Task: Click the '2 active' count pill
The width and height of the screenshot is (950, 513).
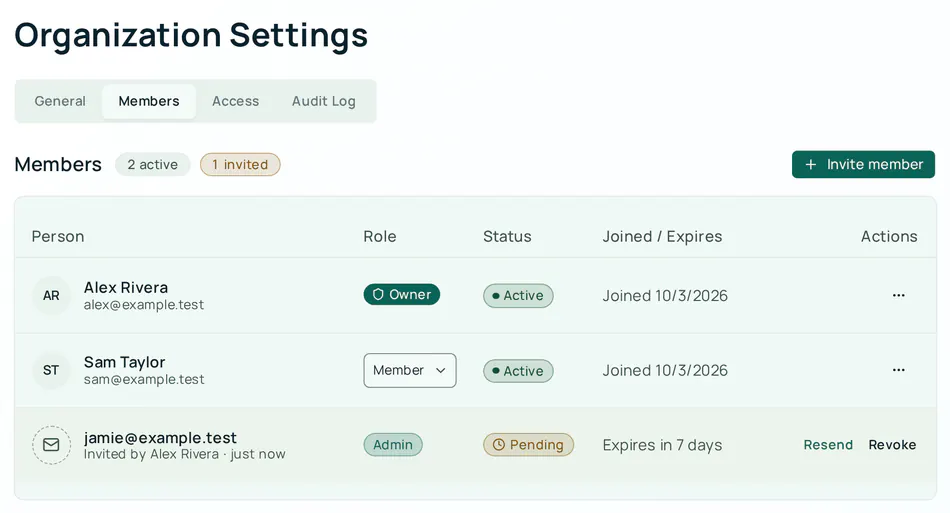Action: pyautogui.click(x=153, y=164)
